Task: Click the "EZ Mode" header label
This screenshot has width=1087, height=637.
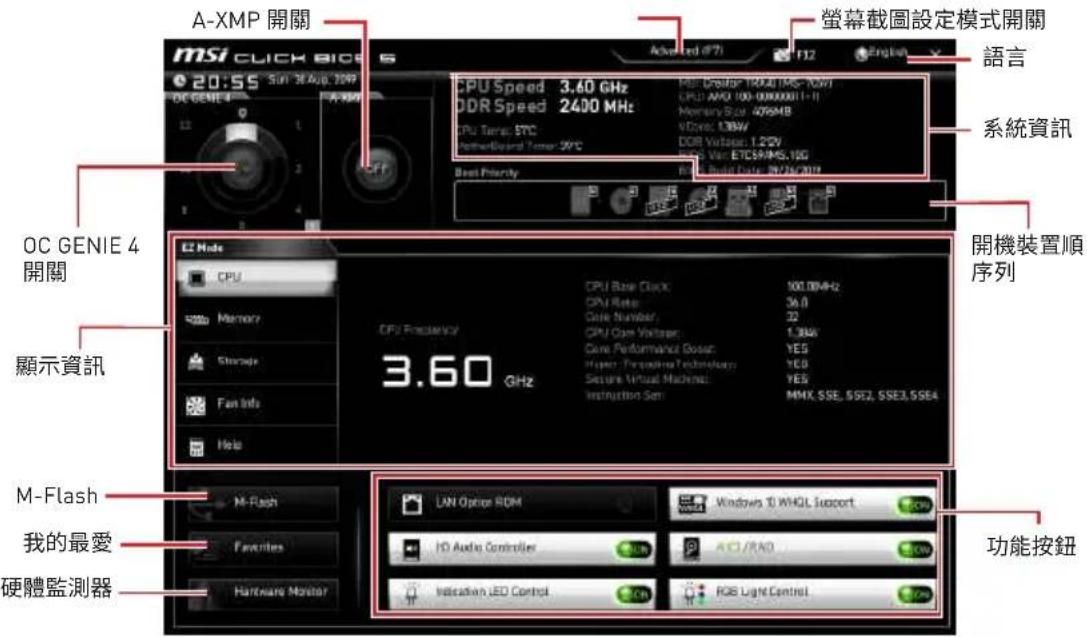Action: [x=202, y=247]
